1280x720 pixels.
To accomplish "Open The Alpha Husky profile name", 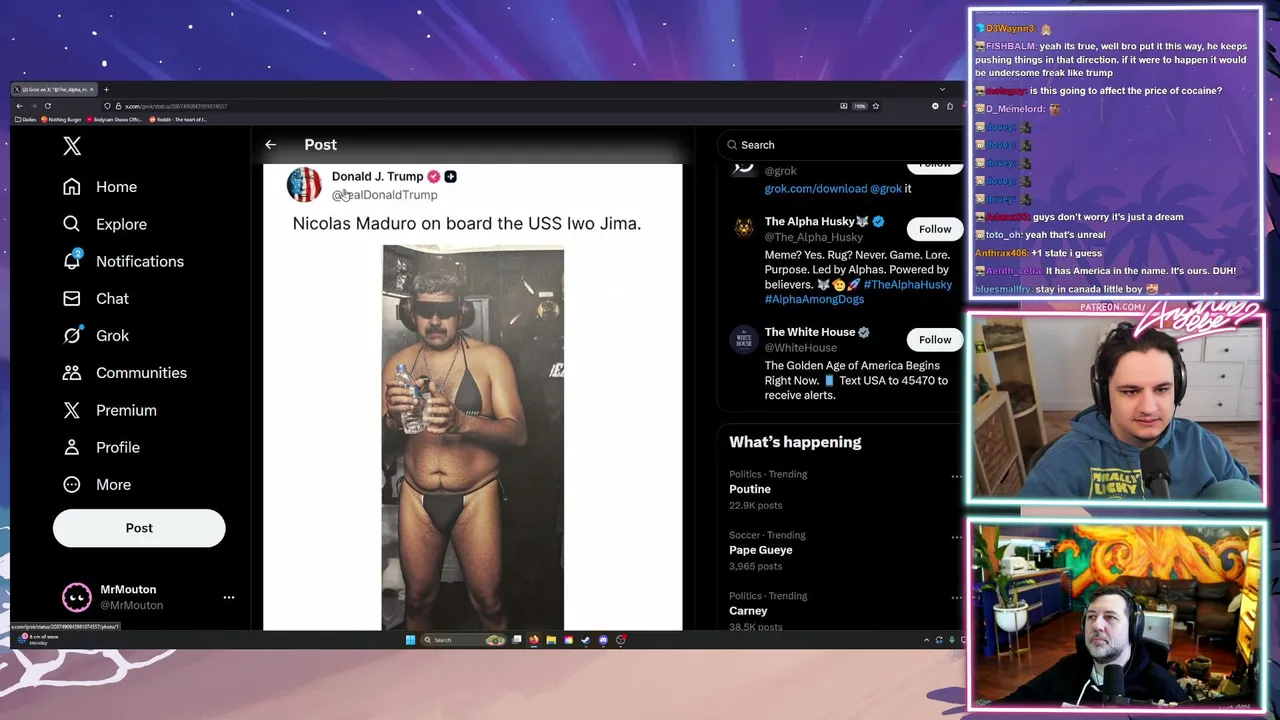I will point(810,221).
